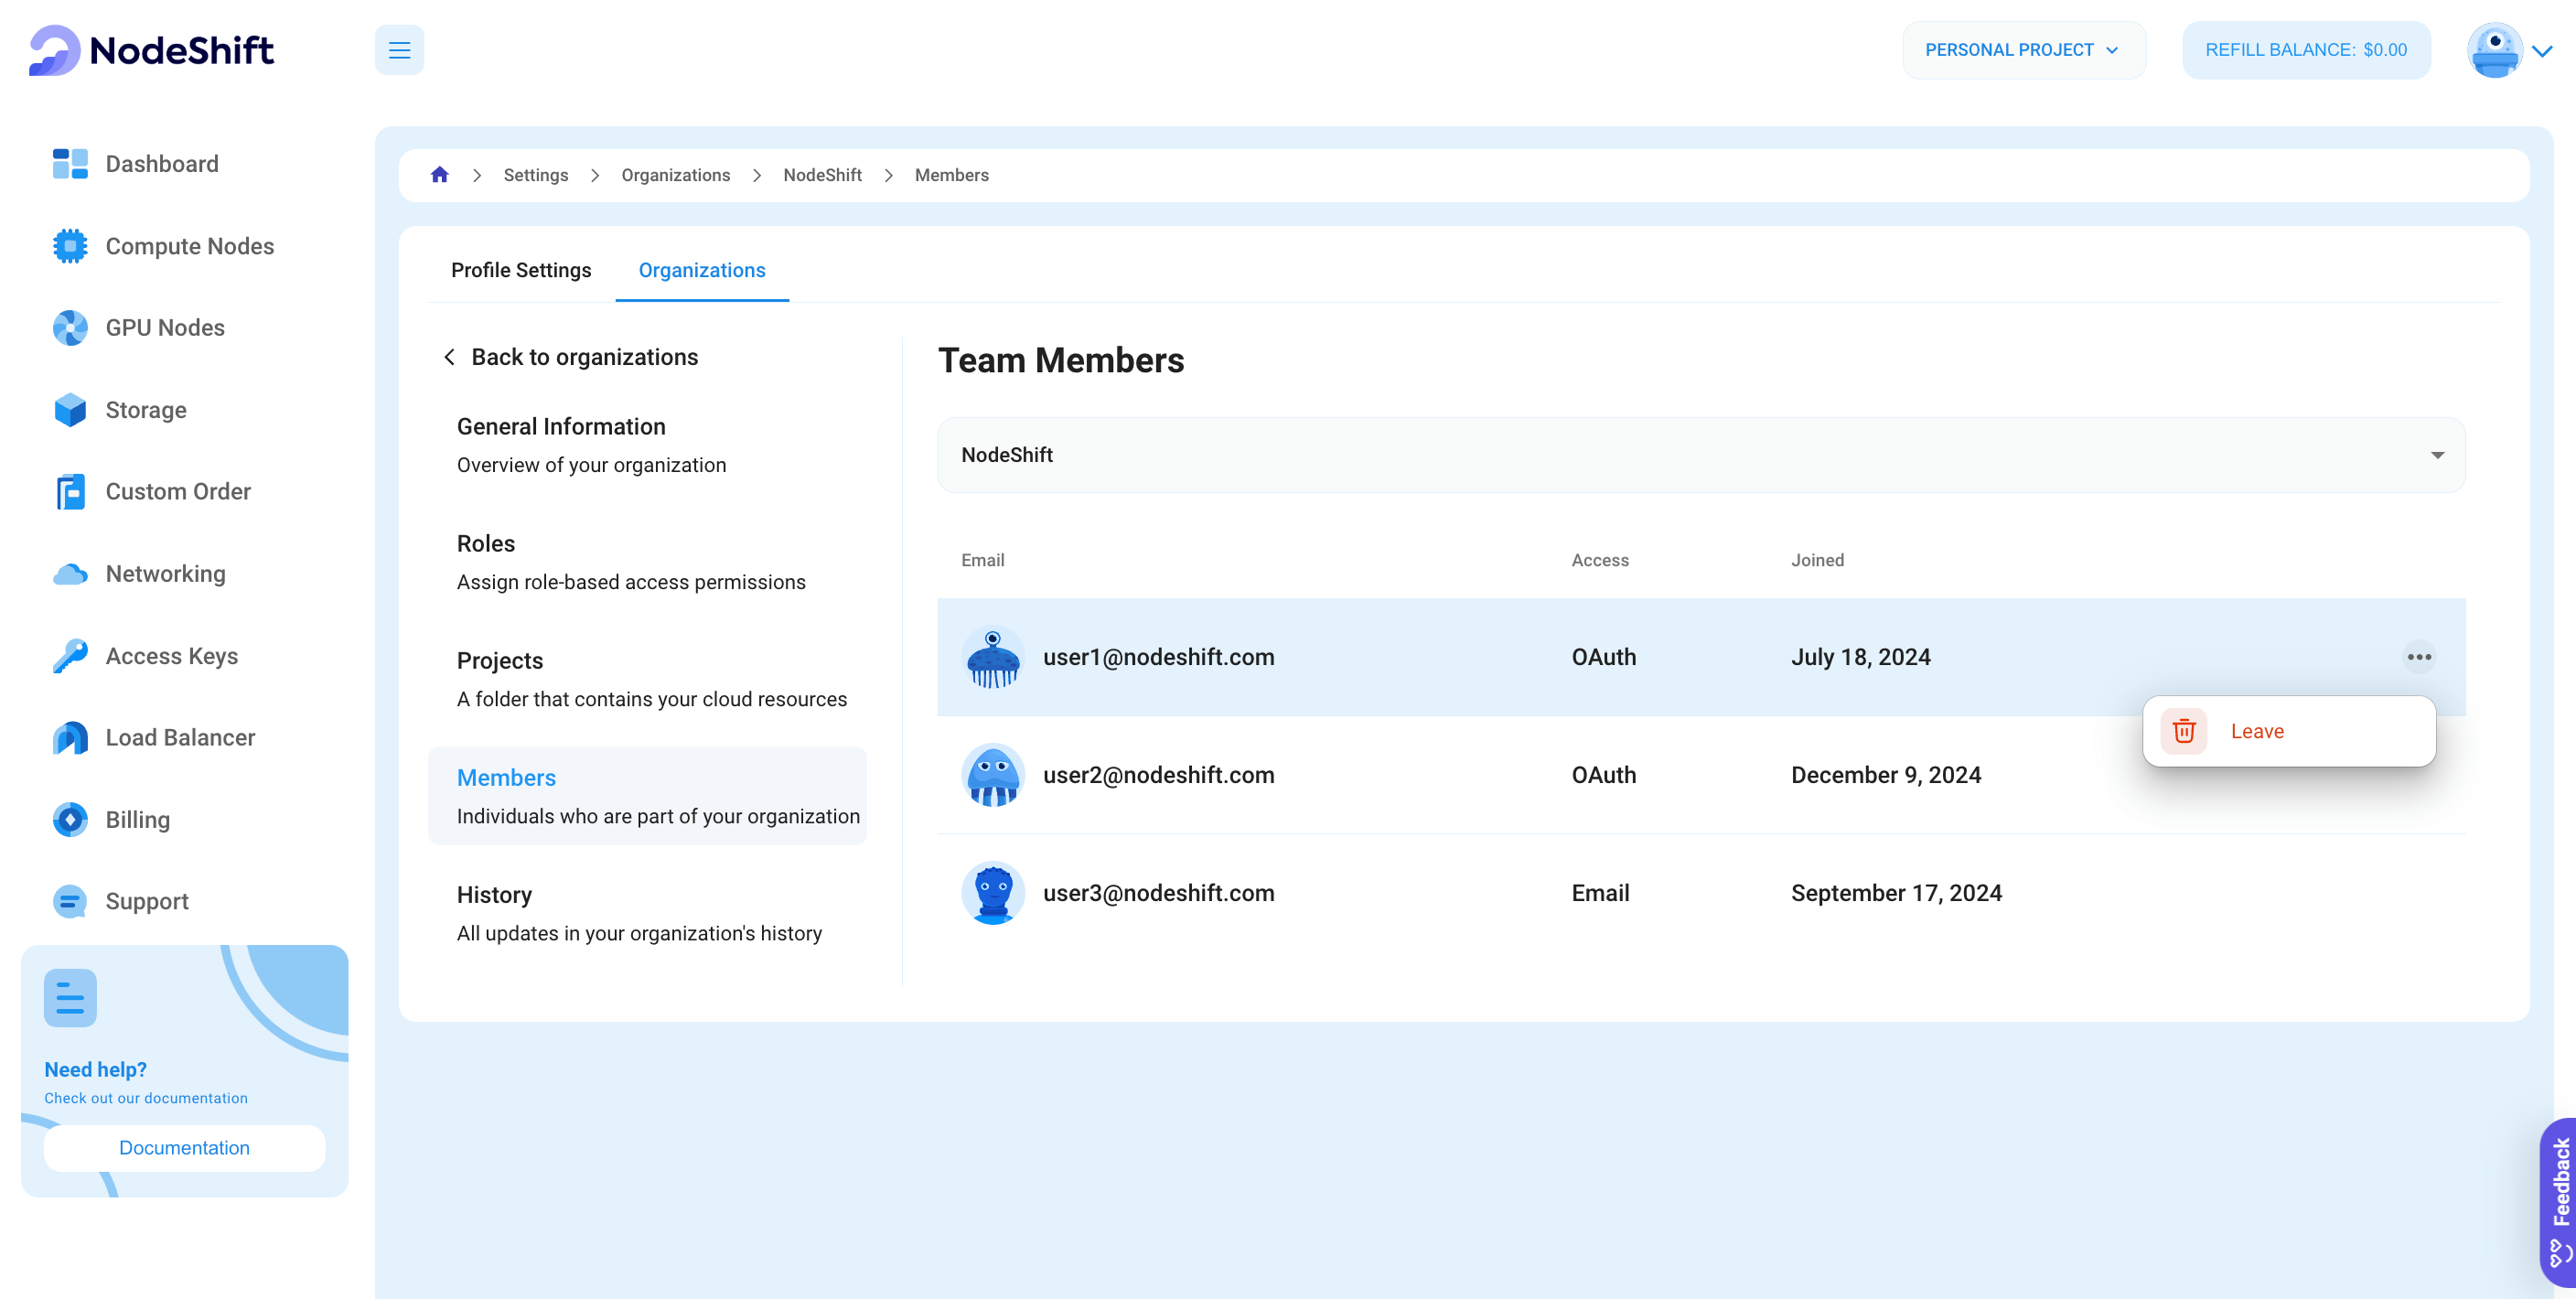Click OAuth access value for user2
The height and width of the screenshot is (1299, 2576).
pyautogui.click(x=1604, y=775)
